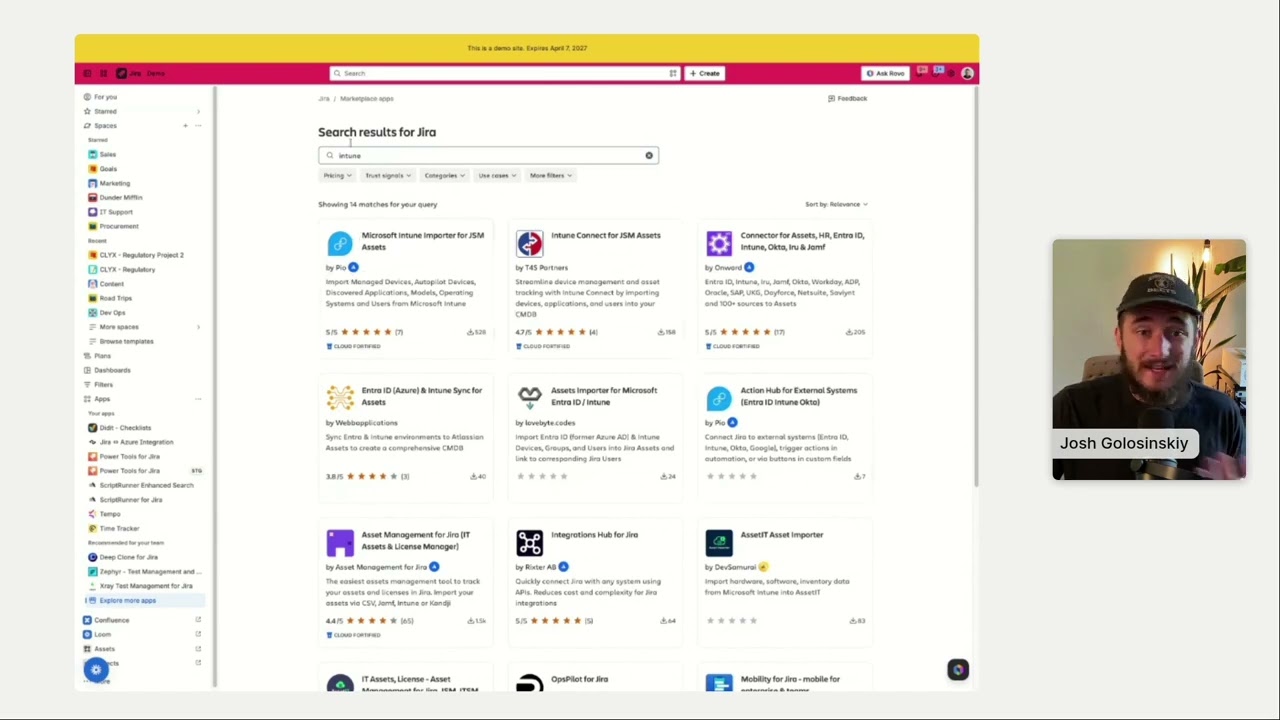Open the help icon with blue badge
The image size is (1280, 720).
tap(939, 71)
